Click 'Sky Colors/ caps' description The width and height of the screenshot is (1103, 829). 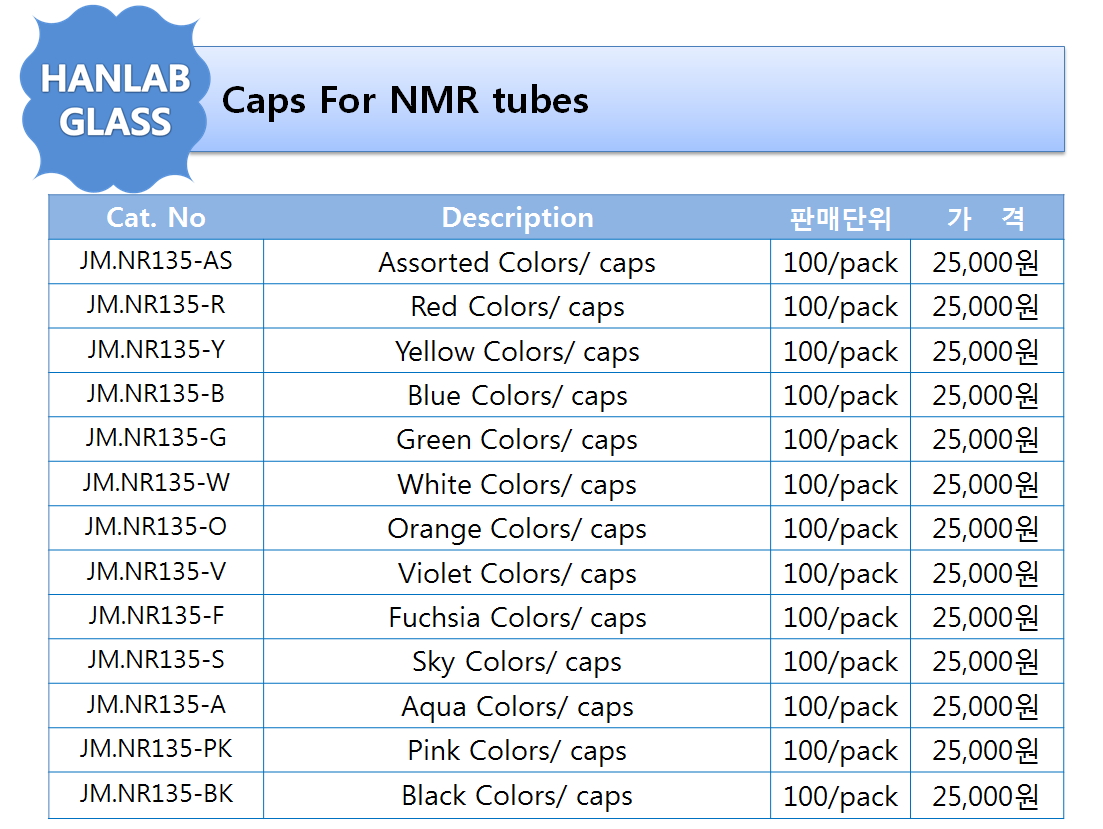coord(517,662)
